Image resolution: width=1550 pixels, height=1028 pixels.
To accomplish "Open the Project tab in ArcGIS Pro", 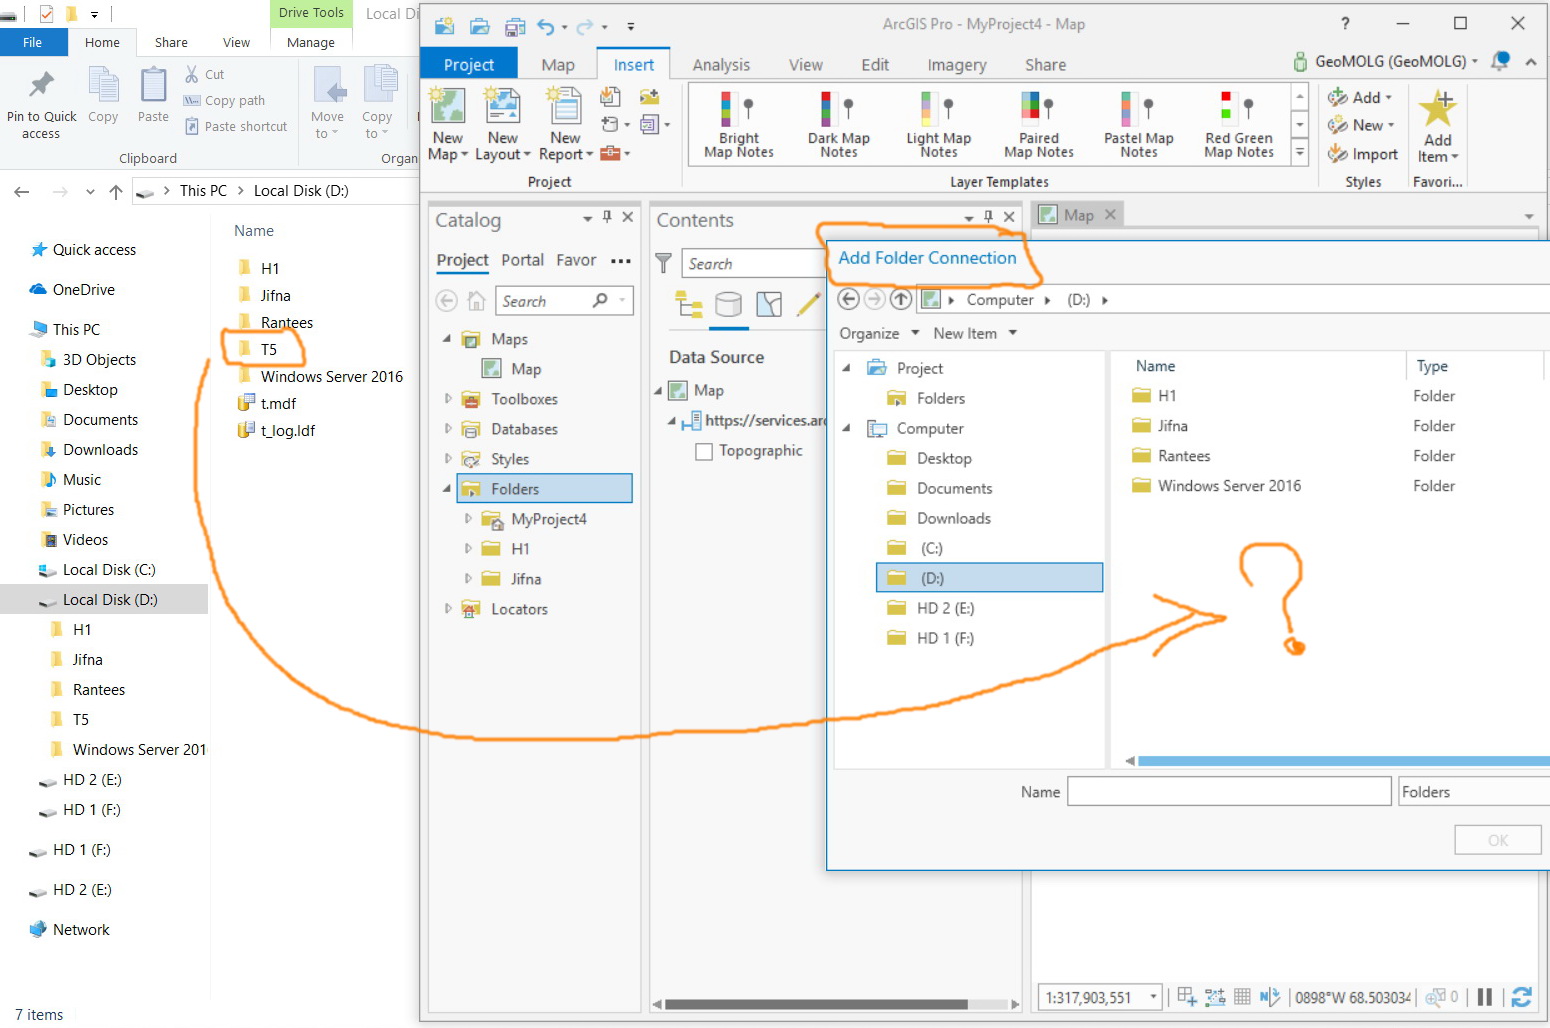I will [x=469, y=65].
